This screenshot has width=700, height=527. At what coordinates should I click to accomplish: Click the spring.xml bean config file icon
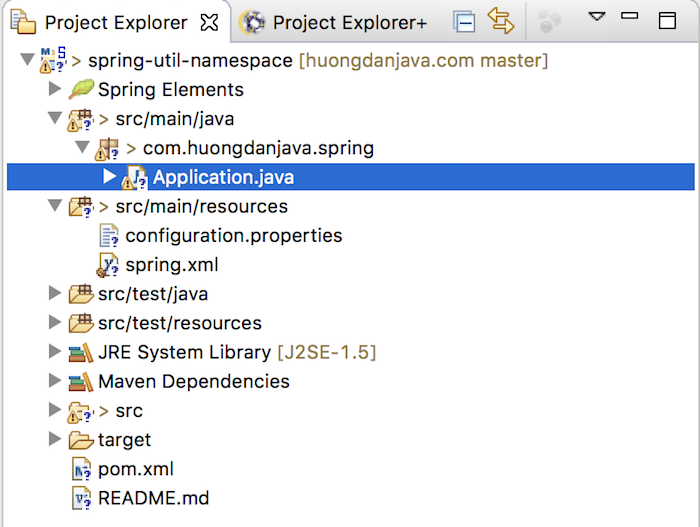tap(108, 265)
